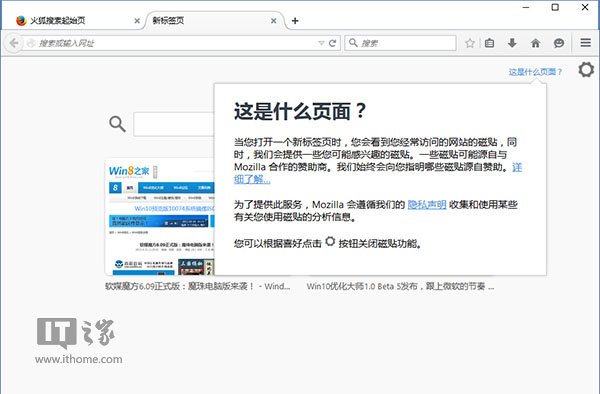Open the Win8之家 tile thumbnail

pyautogui.click(x=160, y=217)
